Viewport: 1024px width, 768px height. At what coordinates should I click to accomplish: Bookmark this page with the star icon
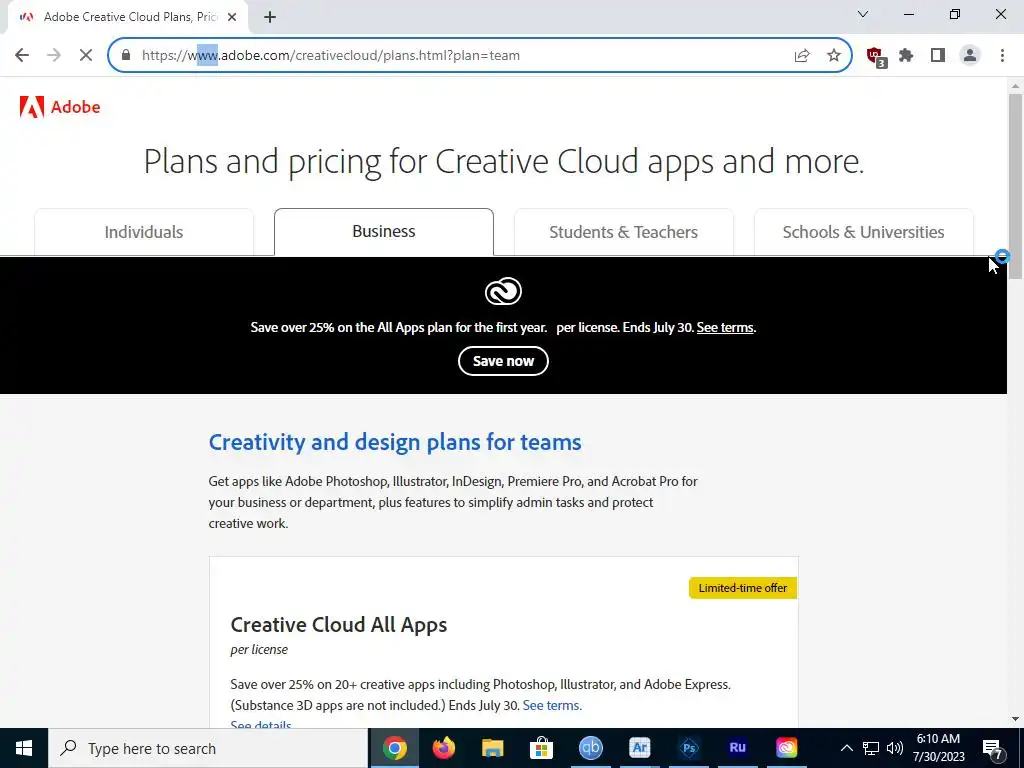pyautogui.click(x=834, y=56)
